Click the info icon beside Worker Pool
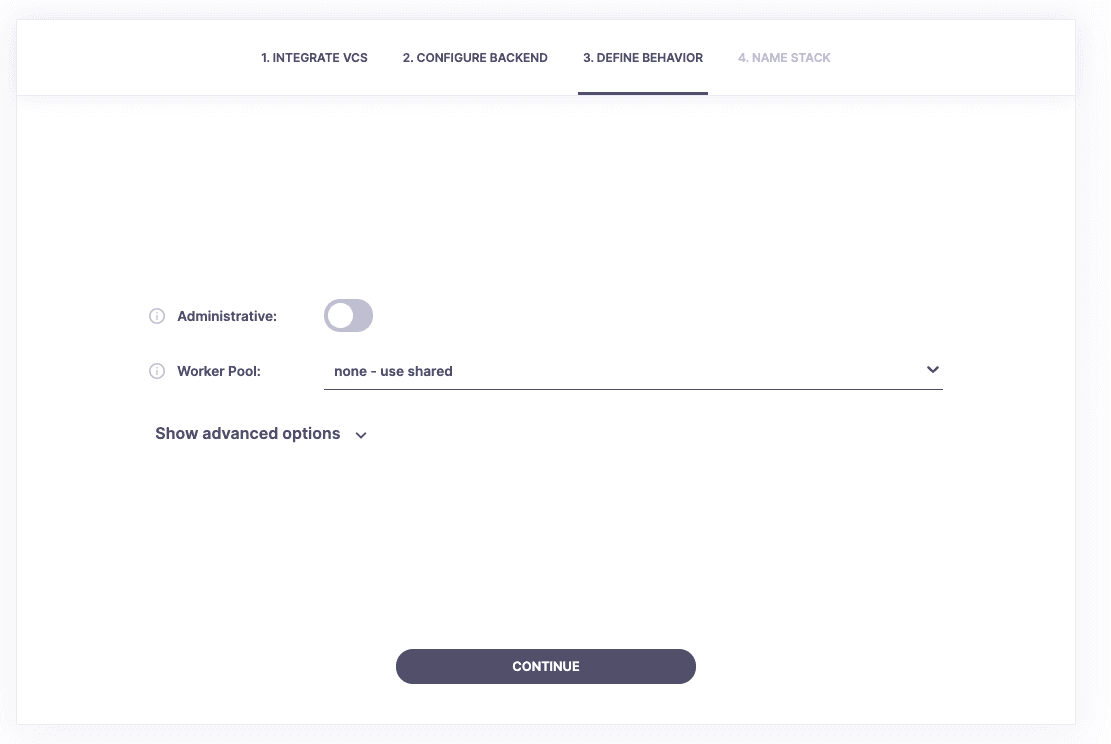 (157, 371)
